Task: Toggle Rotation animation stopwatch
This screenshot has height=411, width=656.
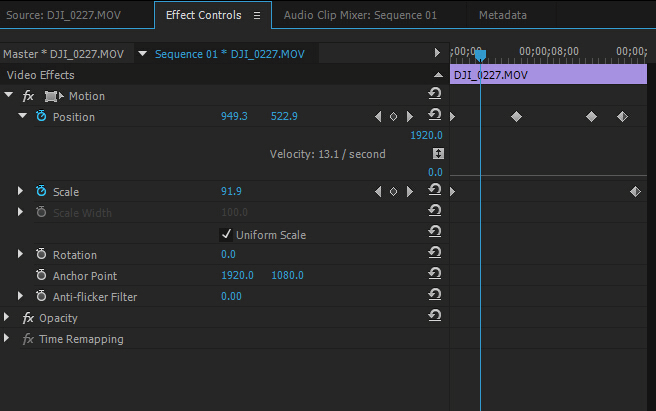Action: tap(41, 254)
